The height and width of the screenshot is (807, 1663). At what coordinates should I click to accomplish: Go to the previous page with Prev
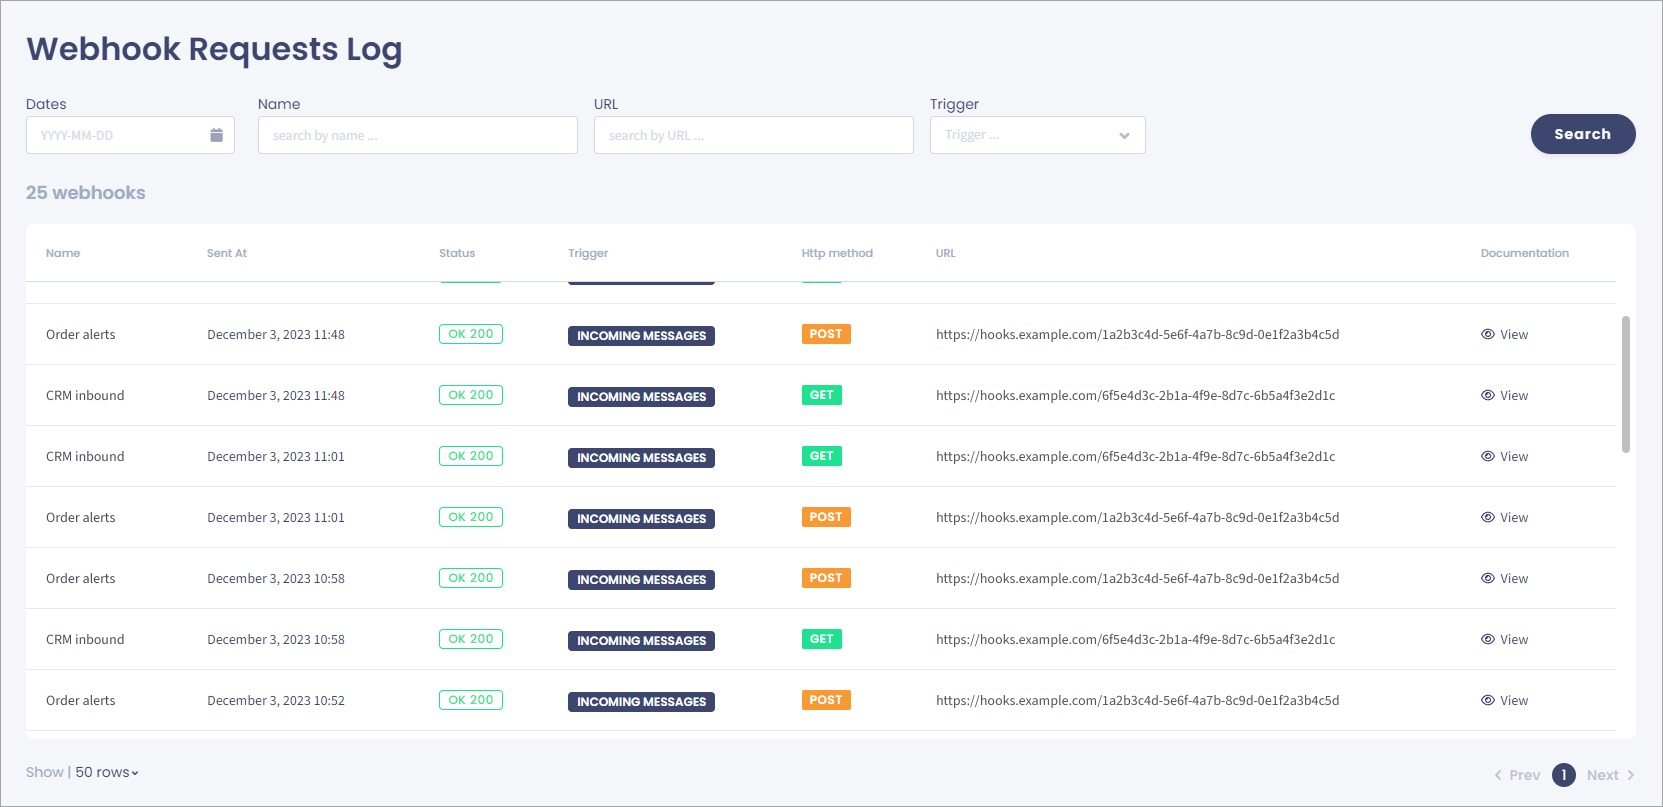[x=1517, y=775]
